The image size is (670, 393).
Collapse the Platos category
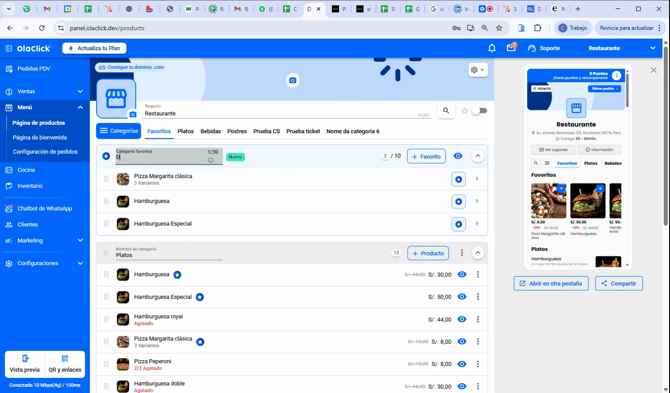click(x=478, y=253)
